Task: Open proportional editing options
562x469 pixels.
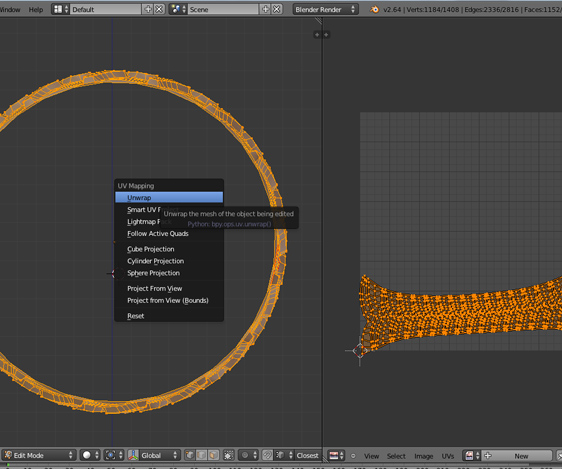Action: pos(248,455)
